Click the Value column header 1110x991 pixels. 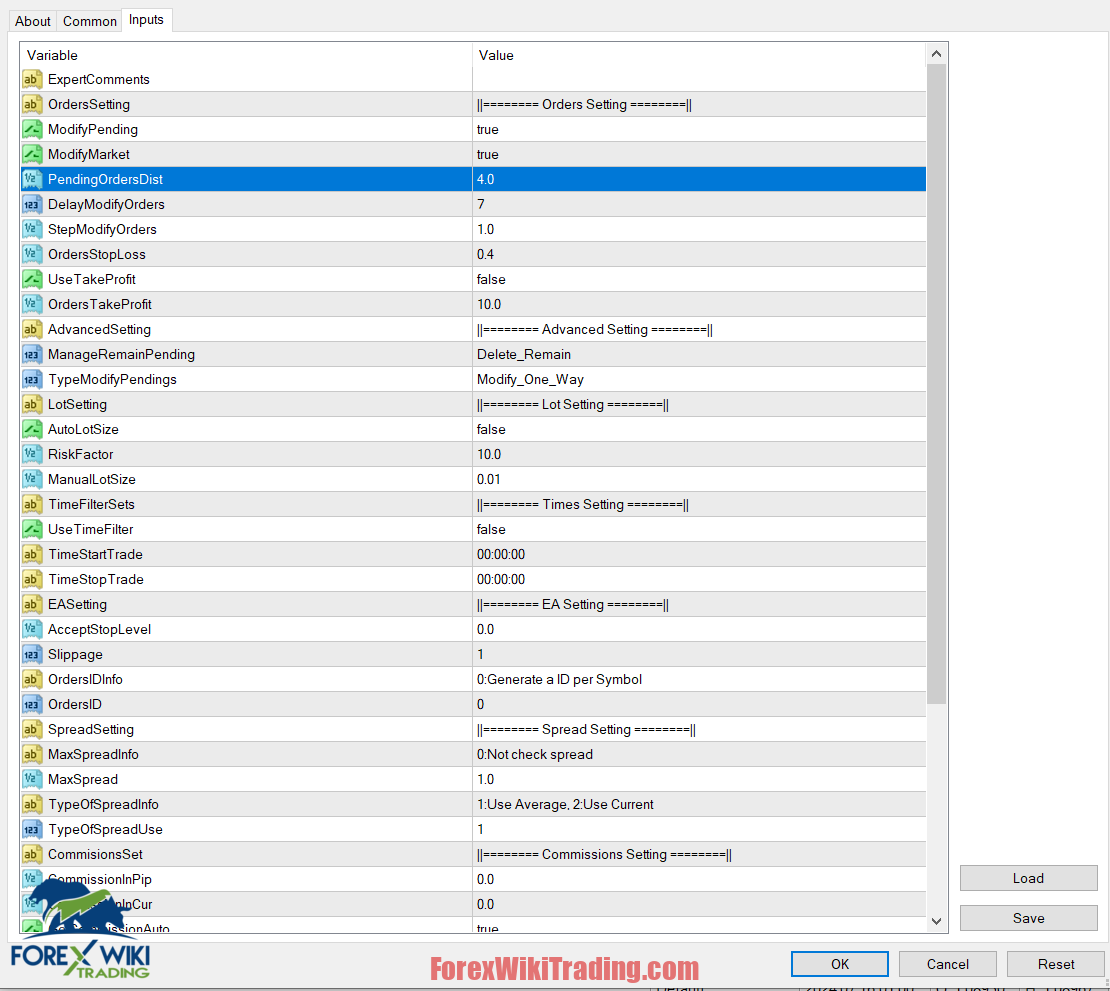[699, 55]
